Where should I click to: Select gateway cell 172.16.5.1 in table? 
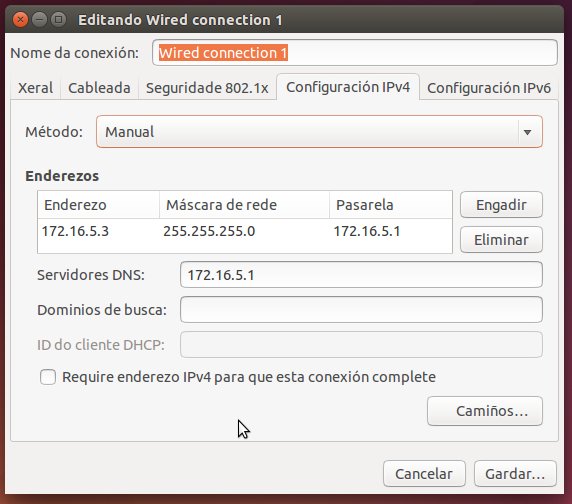(367, 231)
